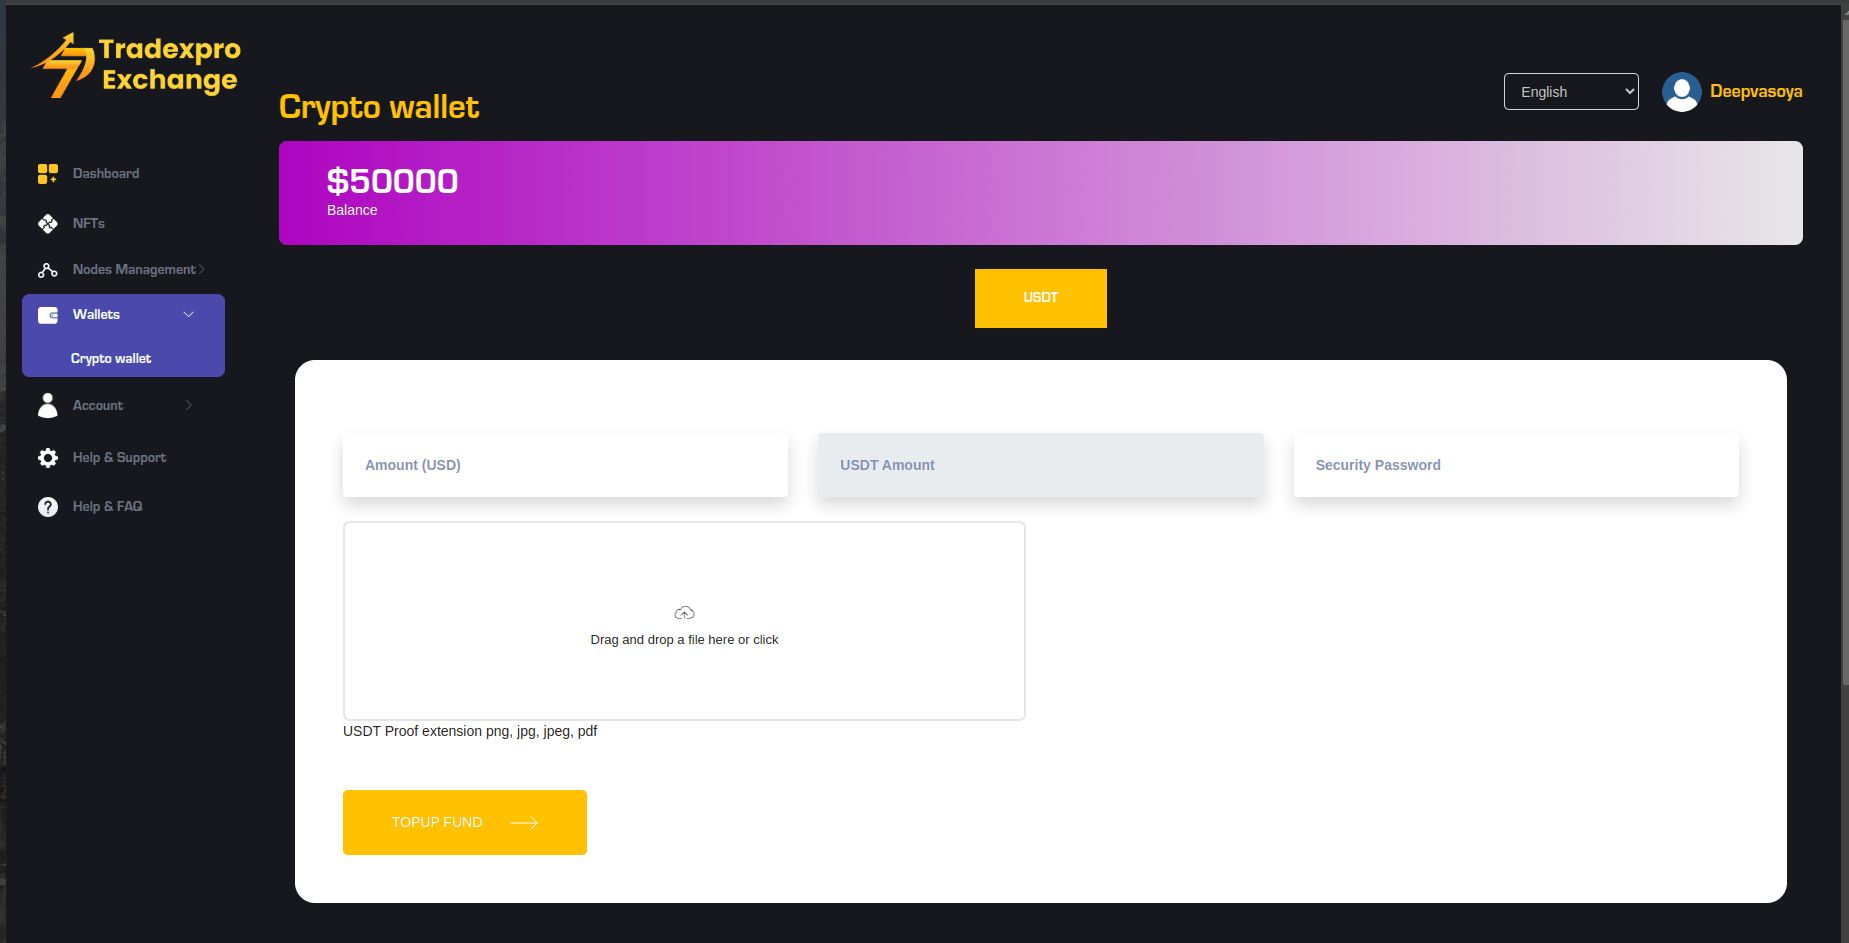Expand the Account submenu chevron
This screenshot has height=943, width=1849.
(189, 405)
